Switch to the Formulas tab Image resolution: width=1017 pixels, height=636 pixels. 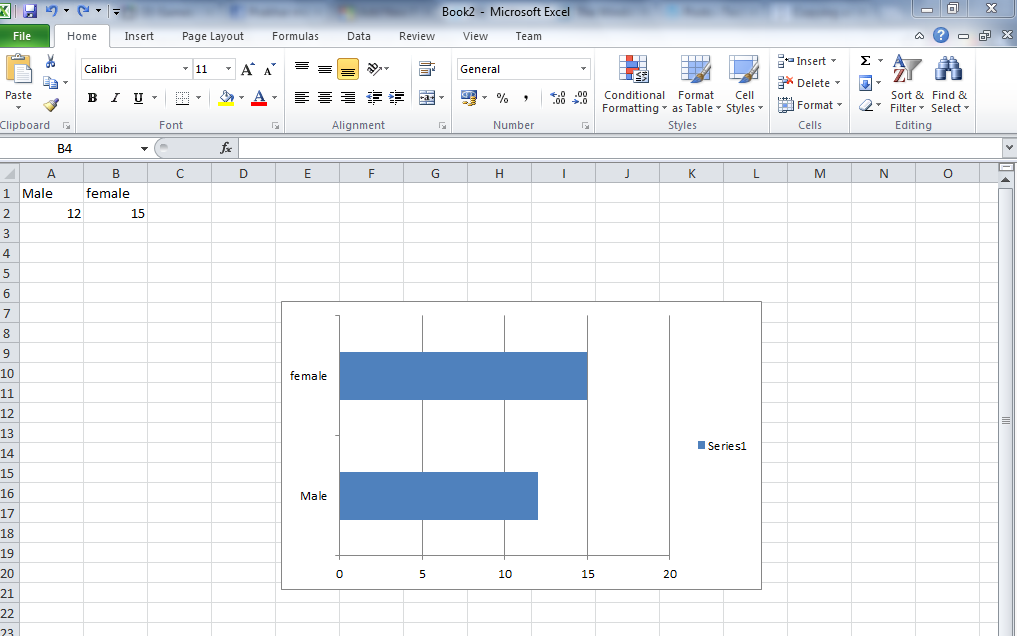coord(295,36)
